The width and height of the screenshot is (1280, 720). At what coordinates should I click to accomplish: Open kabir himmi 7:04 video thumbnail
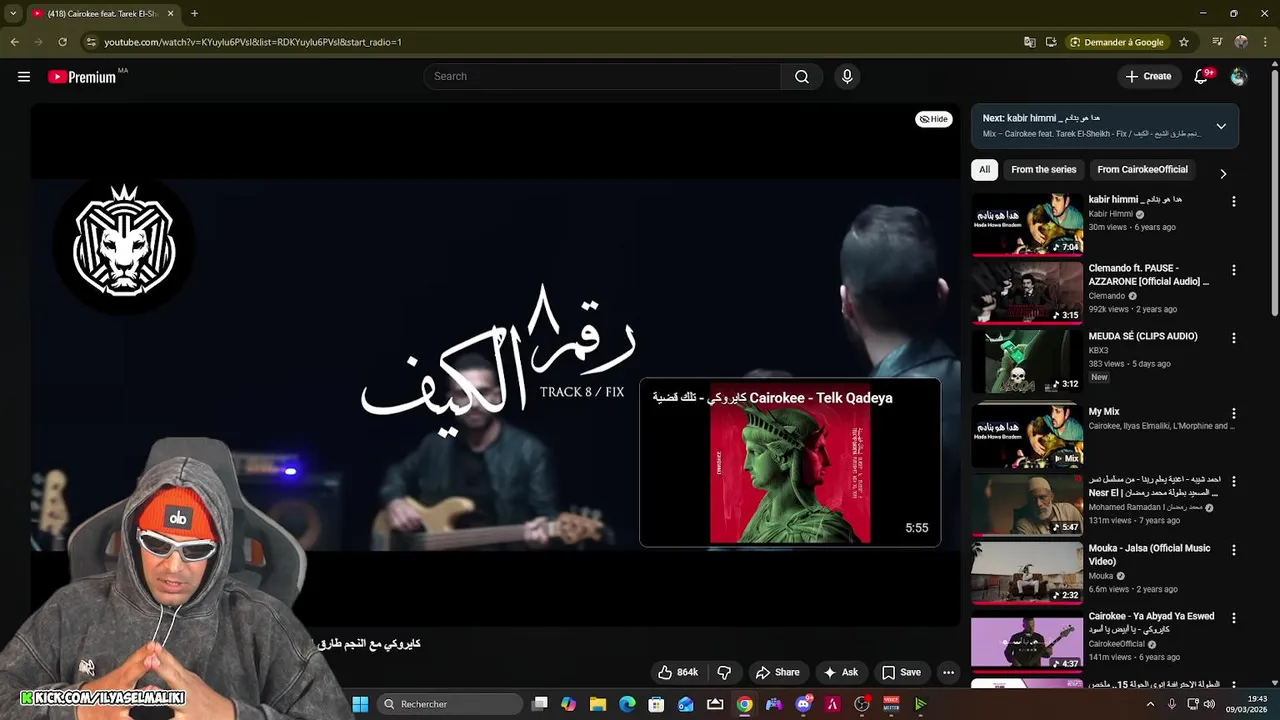pos(1027,225)
